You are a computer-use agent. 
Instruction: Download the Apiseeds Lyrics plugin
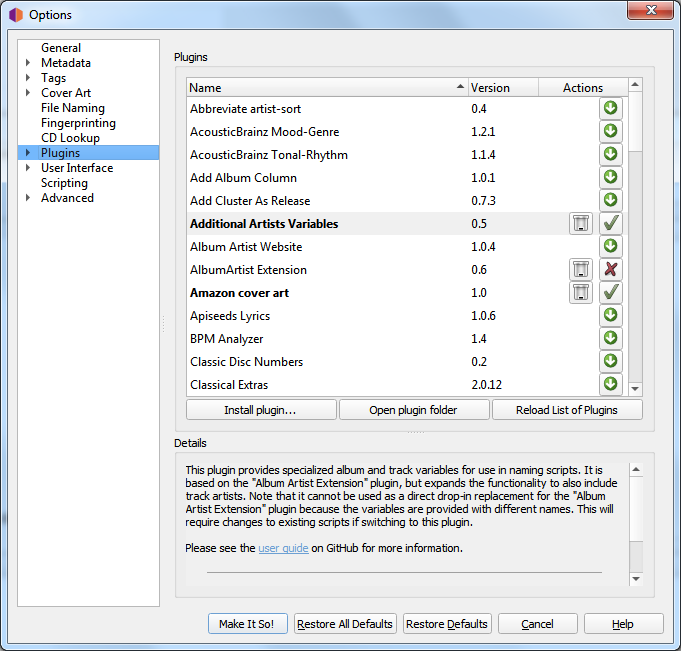tap(610, 315)
